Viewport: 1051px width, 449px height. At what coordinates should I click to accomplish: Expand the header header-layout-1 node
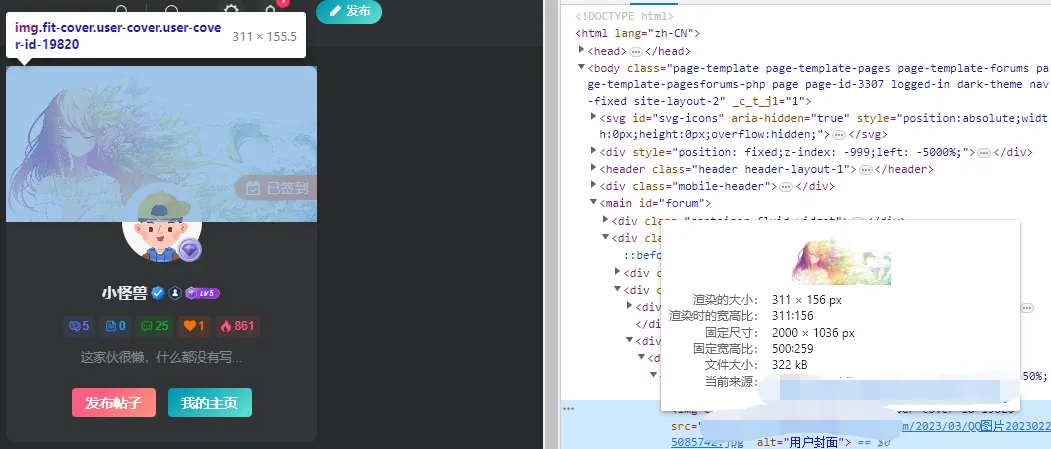tap(593, 168)
